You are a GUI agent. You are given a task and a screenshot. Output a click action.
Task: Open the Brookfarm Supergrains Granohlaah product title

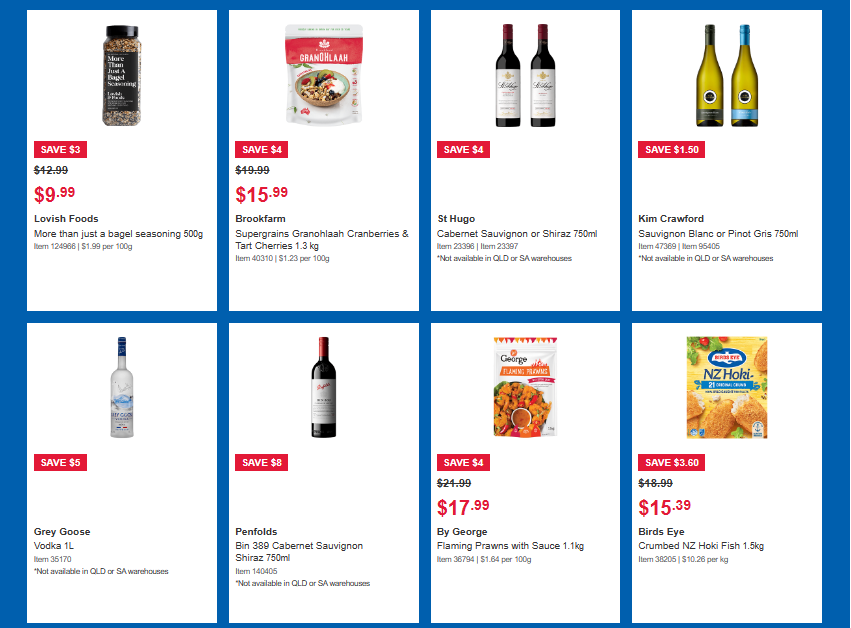(x=322, y=239)
